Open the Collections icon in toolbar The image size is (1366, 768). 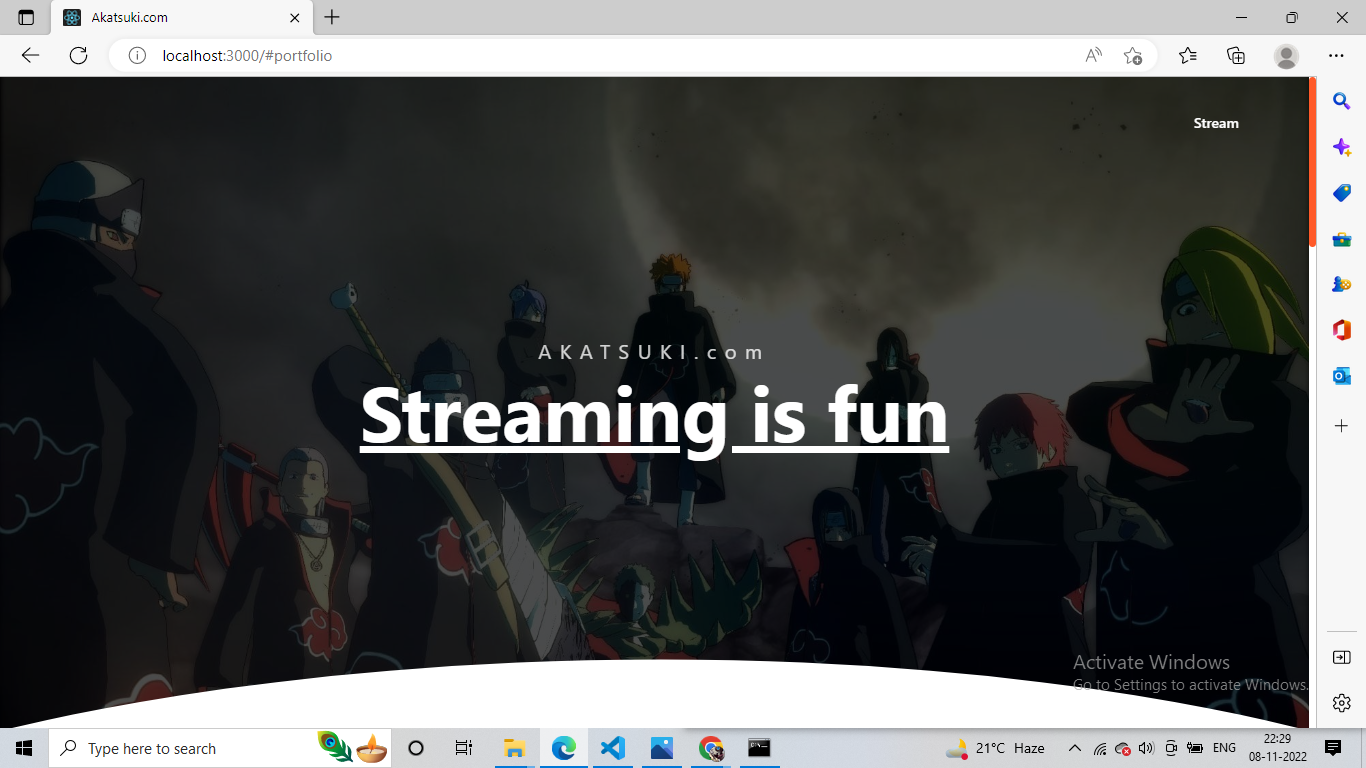1236,56
